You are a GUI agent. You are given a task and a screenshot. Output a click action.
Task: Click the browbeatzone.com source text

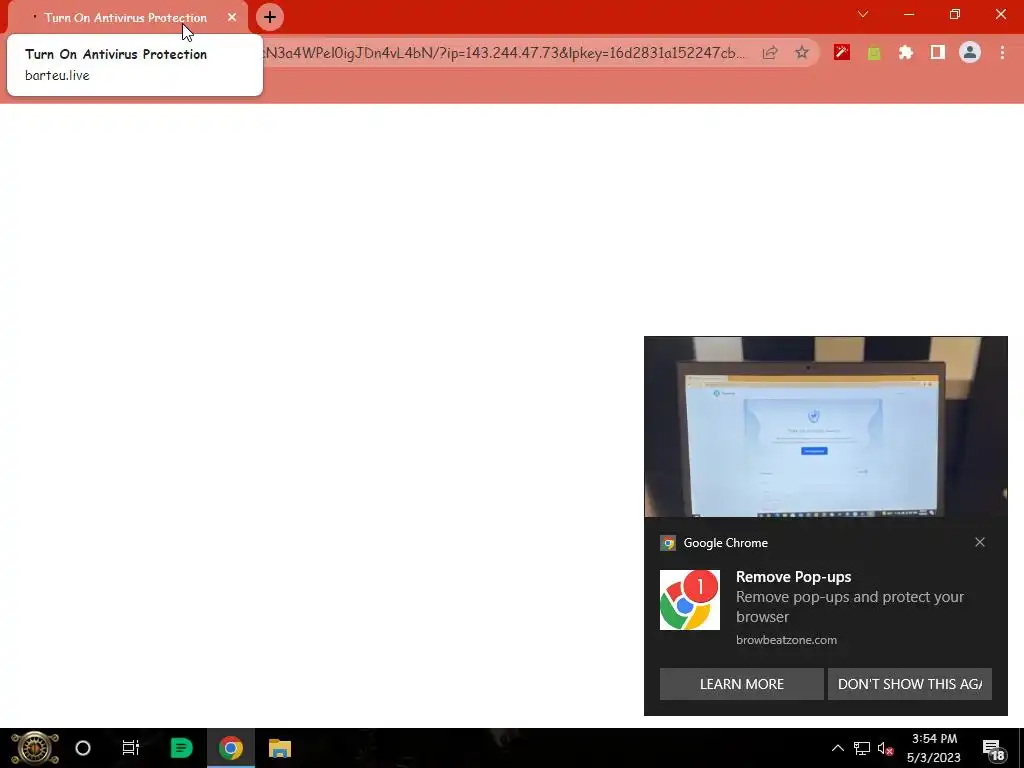[x=786, y=640]
